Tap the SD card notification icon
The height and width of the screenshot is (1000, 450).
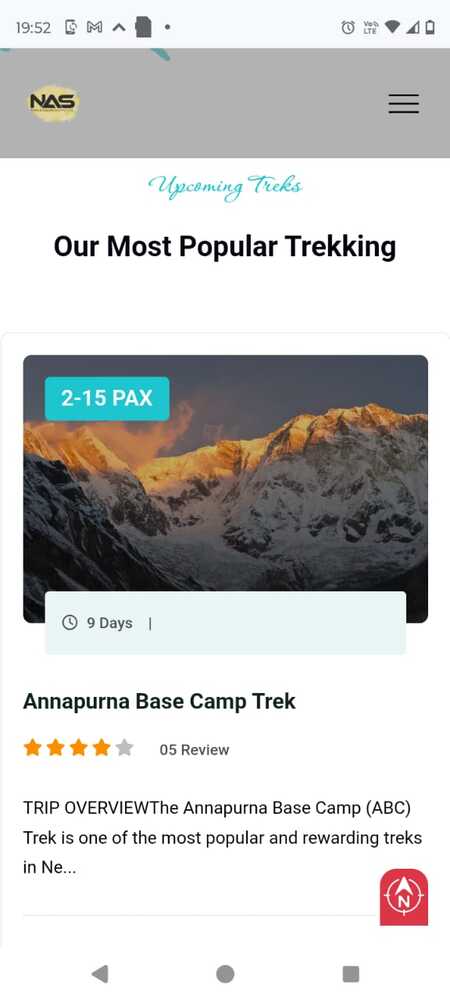point(143,27)
